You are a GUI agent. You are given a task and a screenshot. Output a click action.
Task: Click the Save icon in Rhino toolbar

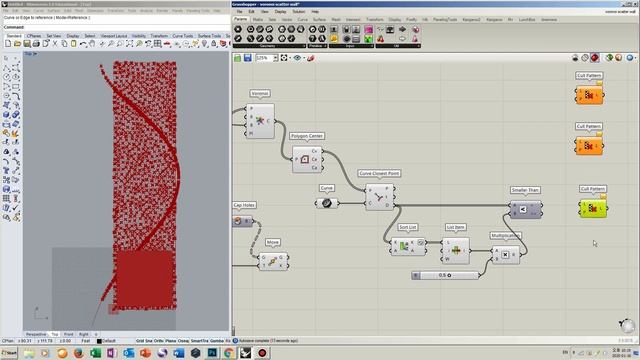click(x=27, y=44)
